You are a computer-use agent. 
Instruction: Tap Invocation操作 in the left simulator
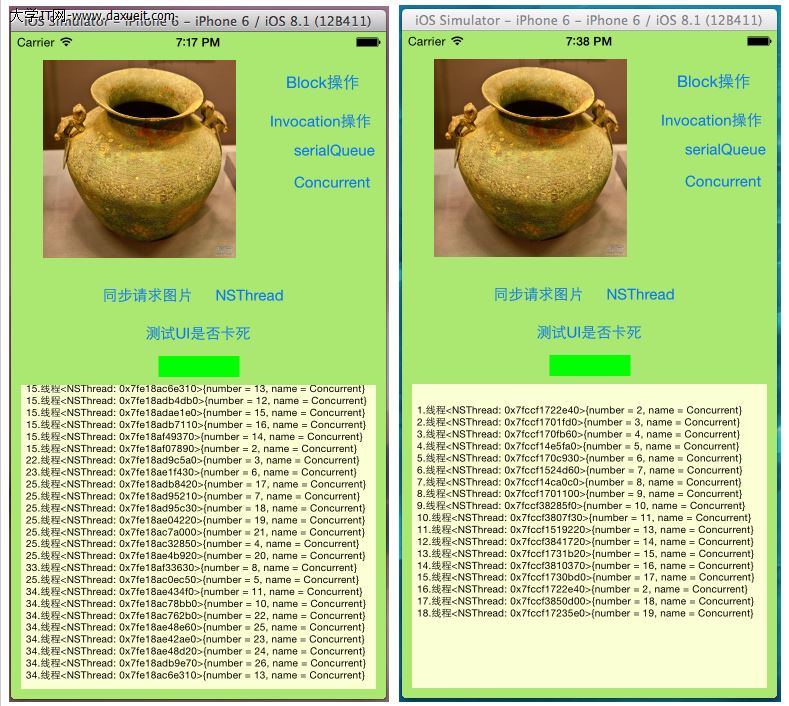[x=320, y=121]
